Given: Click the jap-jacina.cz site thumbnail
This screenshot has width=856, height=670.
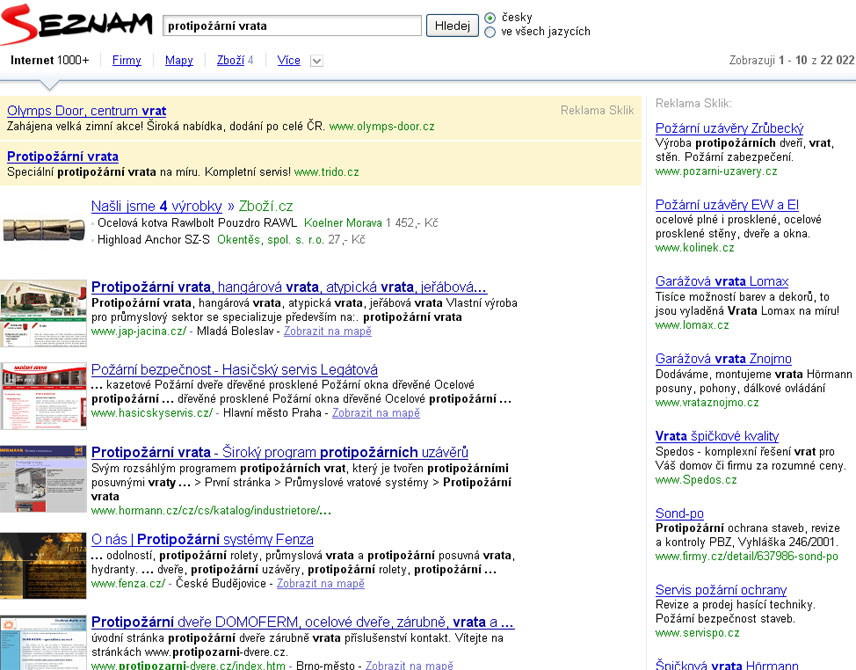Looking at the screenshot, I should [x=44, y=313].
